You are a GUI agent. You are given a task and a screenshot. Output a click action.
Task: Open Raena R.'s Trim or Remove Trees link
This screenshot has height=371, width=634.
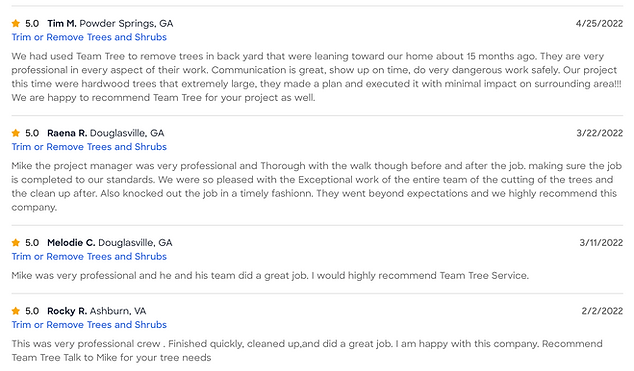tap(89, 147)
